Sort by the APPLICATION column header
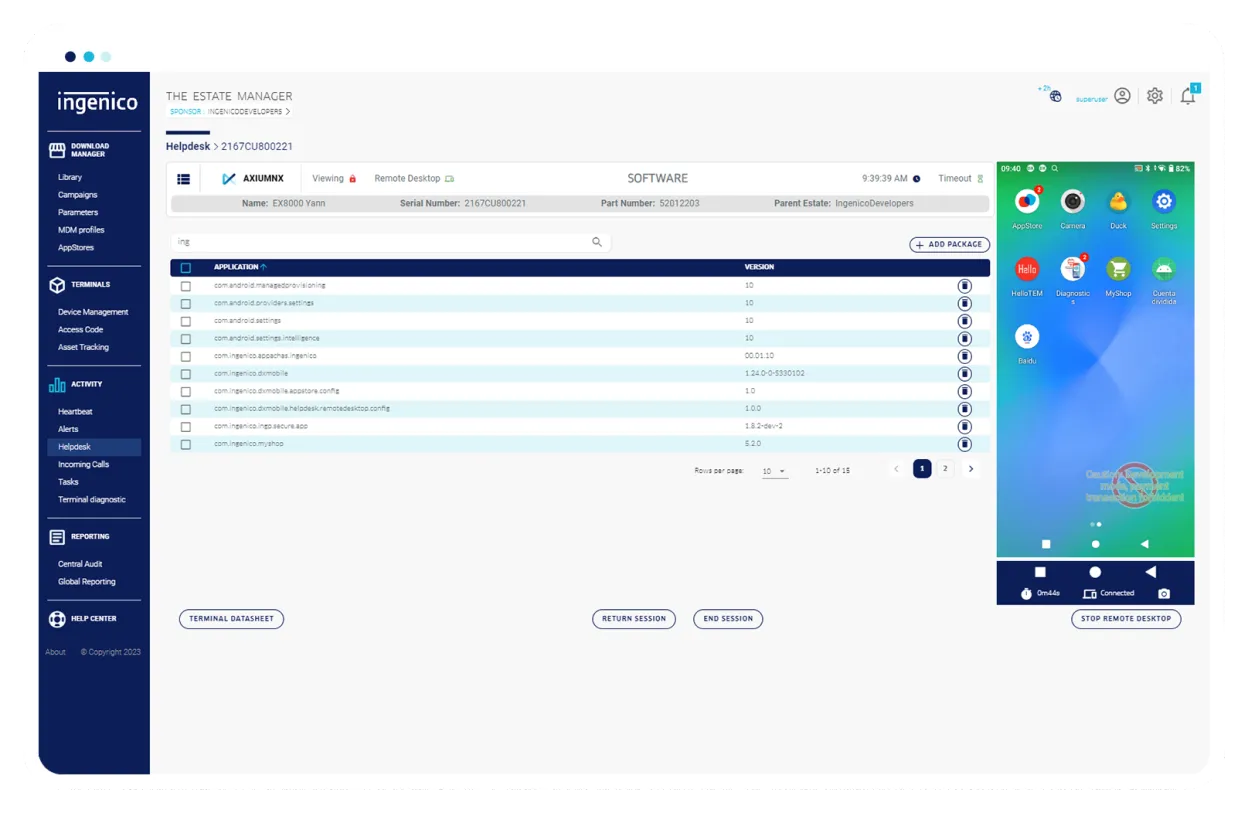The height and width of the screenshot is (813, 1248). click(x=240, y=268)
